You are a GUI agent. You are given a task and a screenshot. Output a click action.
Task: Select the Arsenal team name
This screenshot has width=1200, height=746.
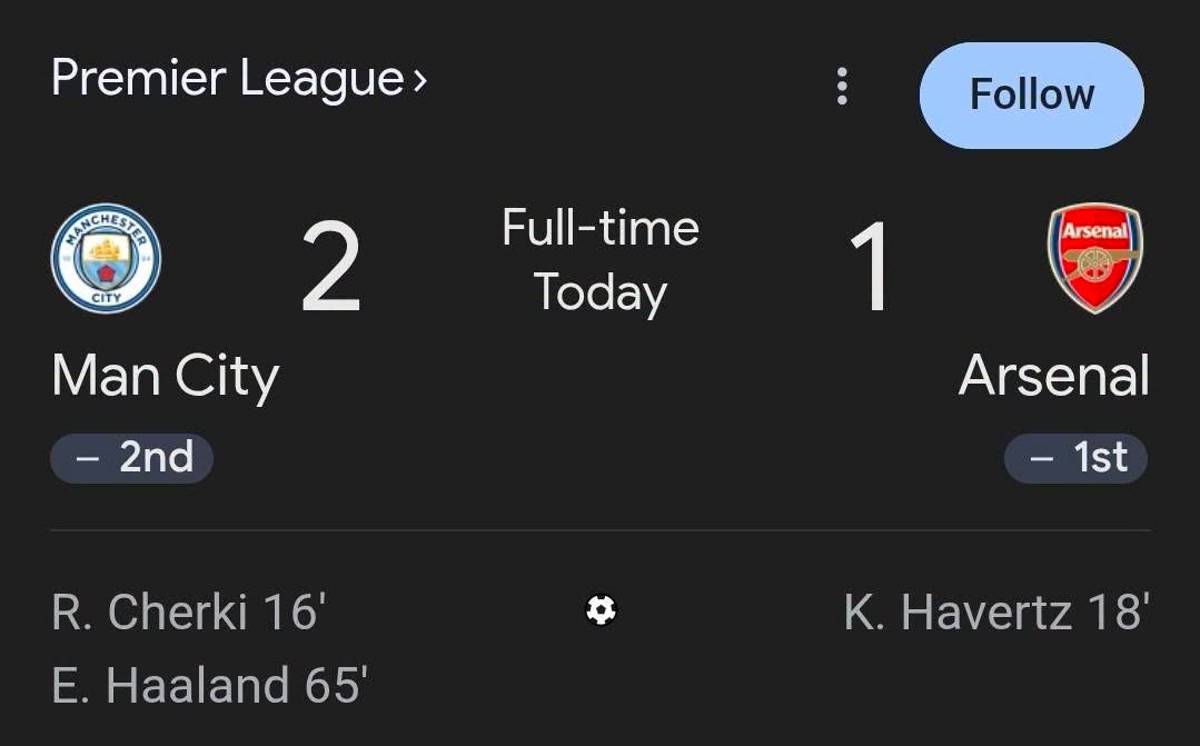click(1054, 376)
